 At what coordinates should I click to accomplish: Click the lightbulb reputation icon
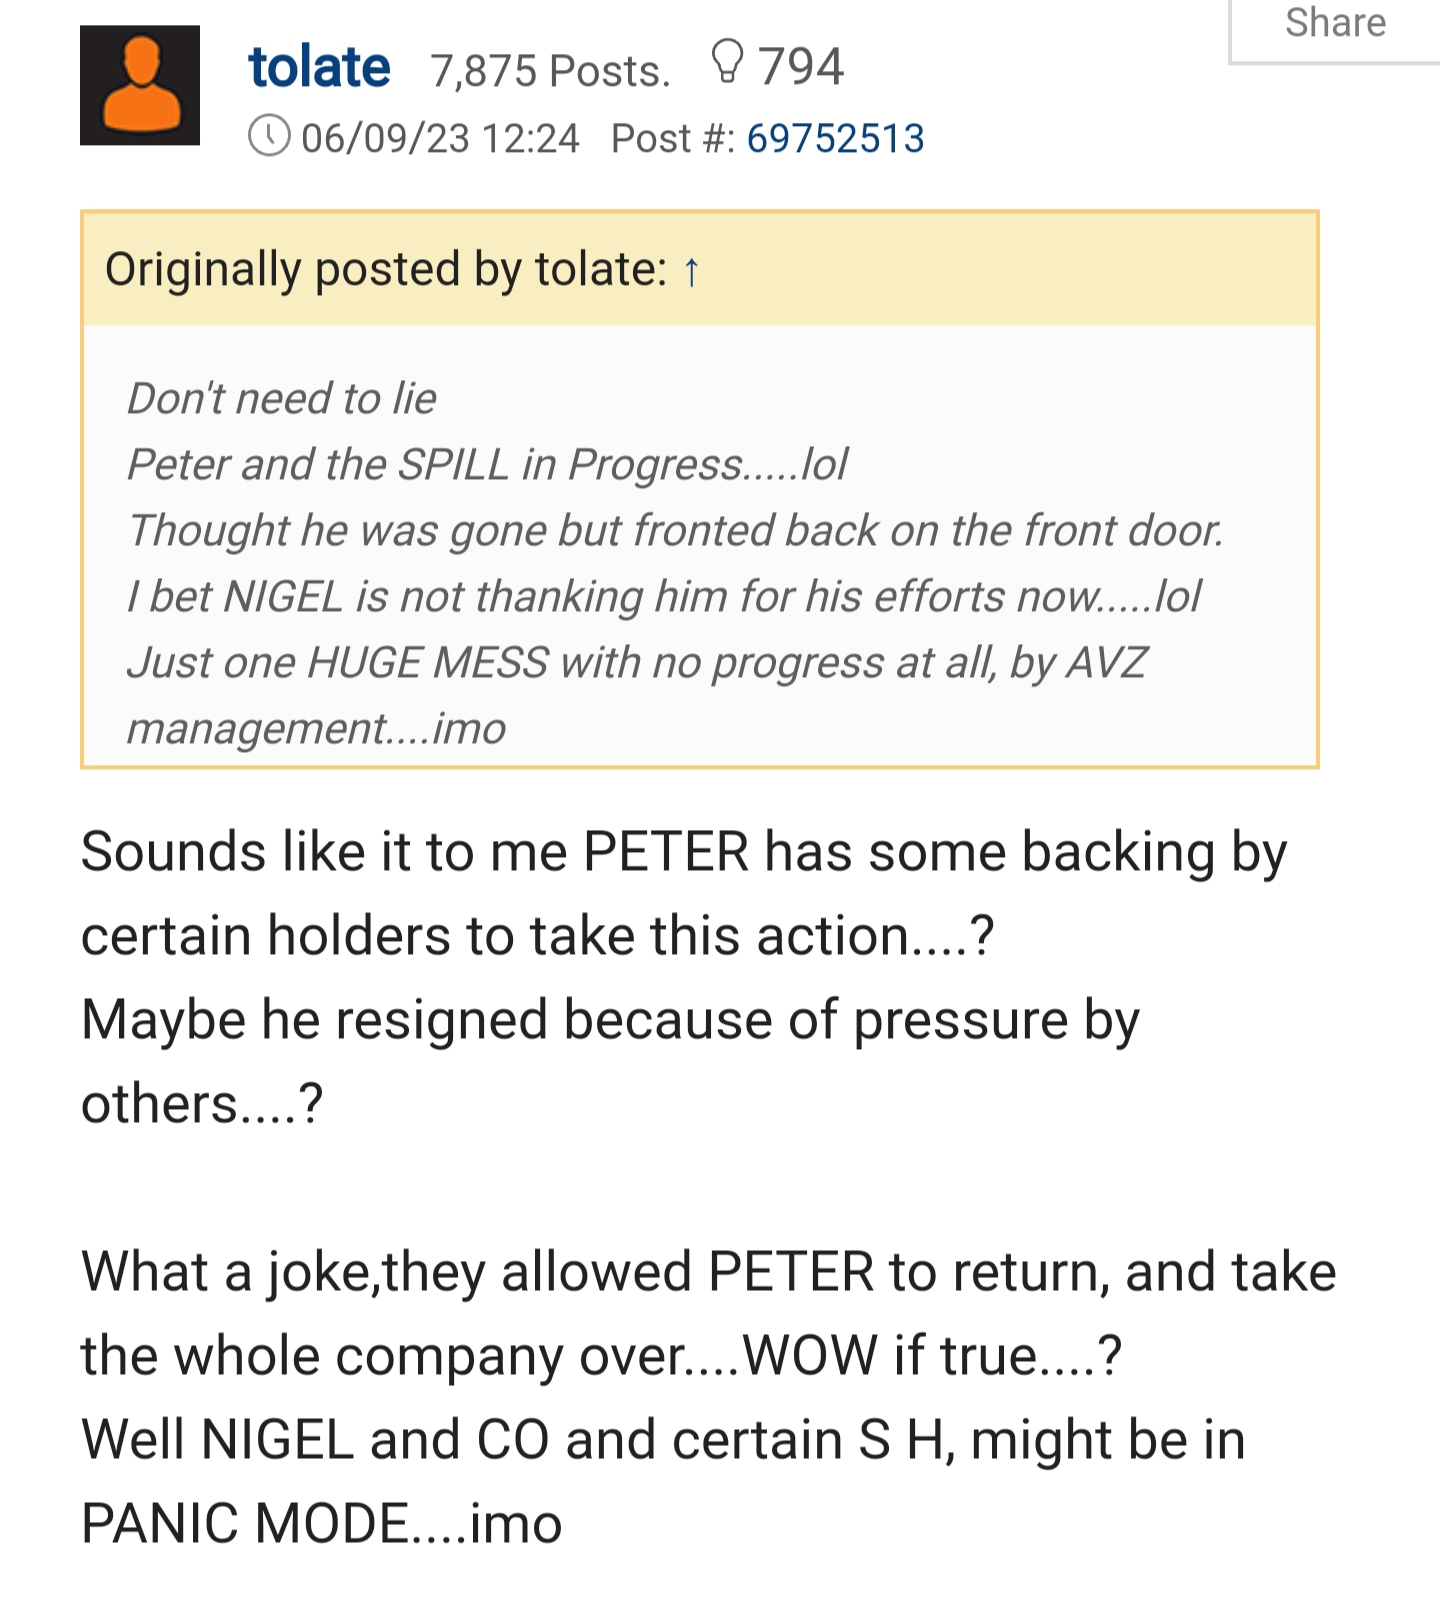coord(727,62)
